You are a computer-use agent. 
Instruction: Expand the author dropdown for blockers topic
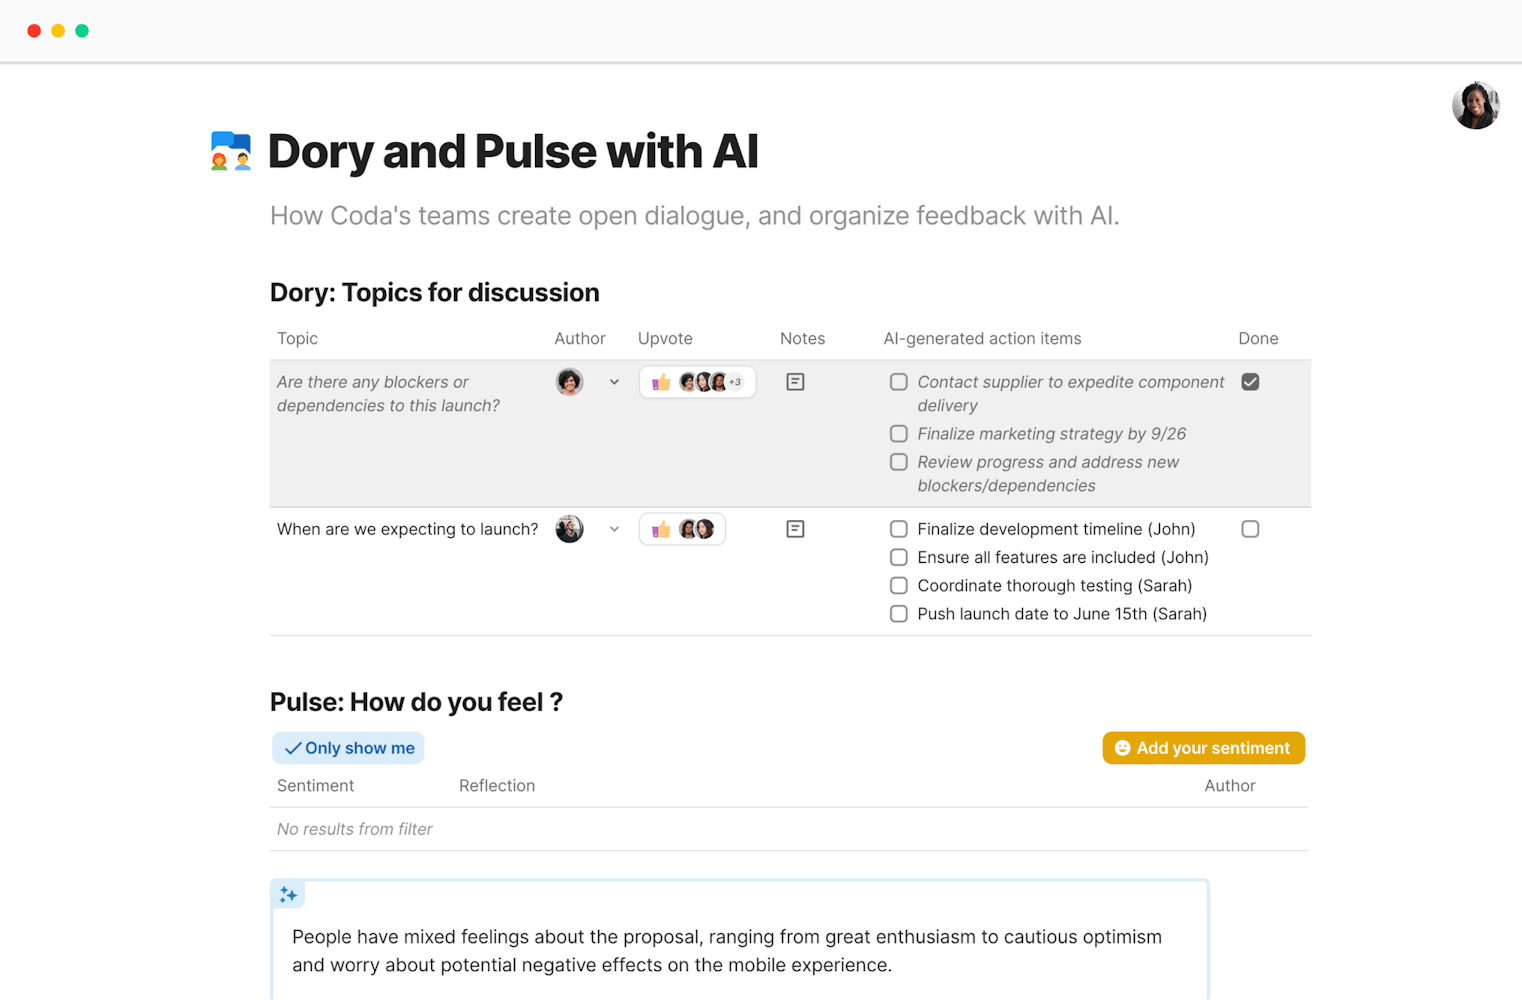[x=614, y=382]
